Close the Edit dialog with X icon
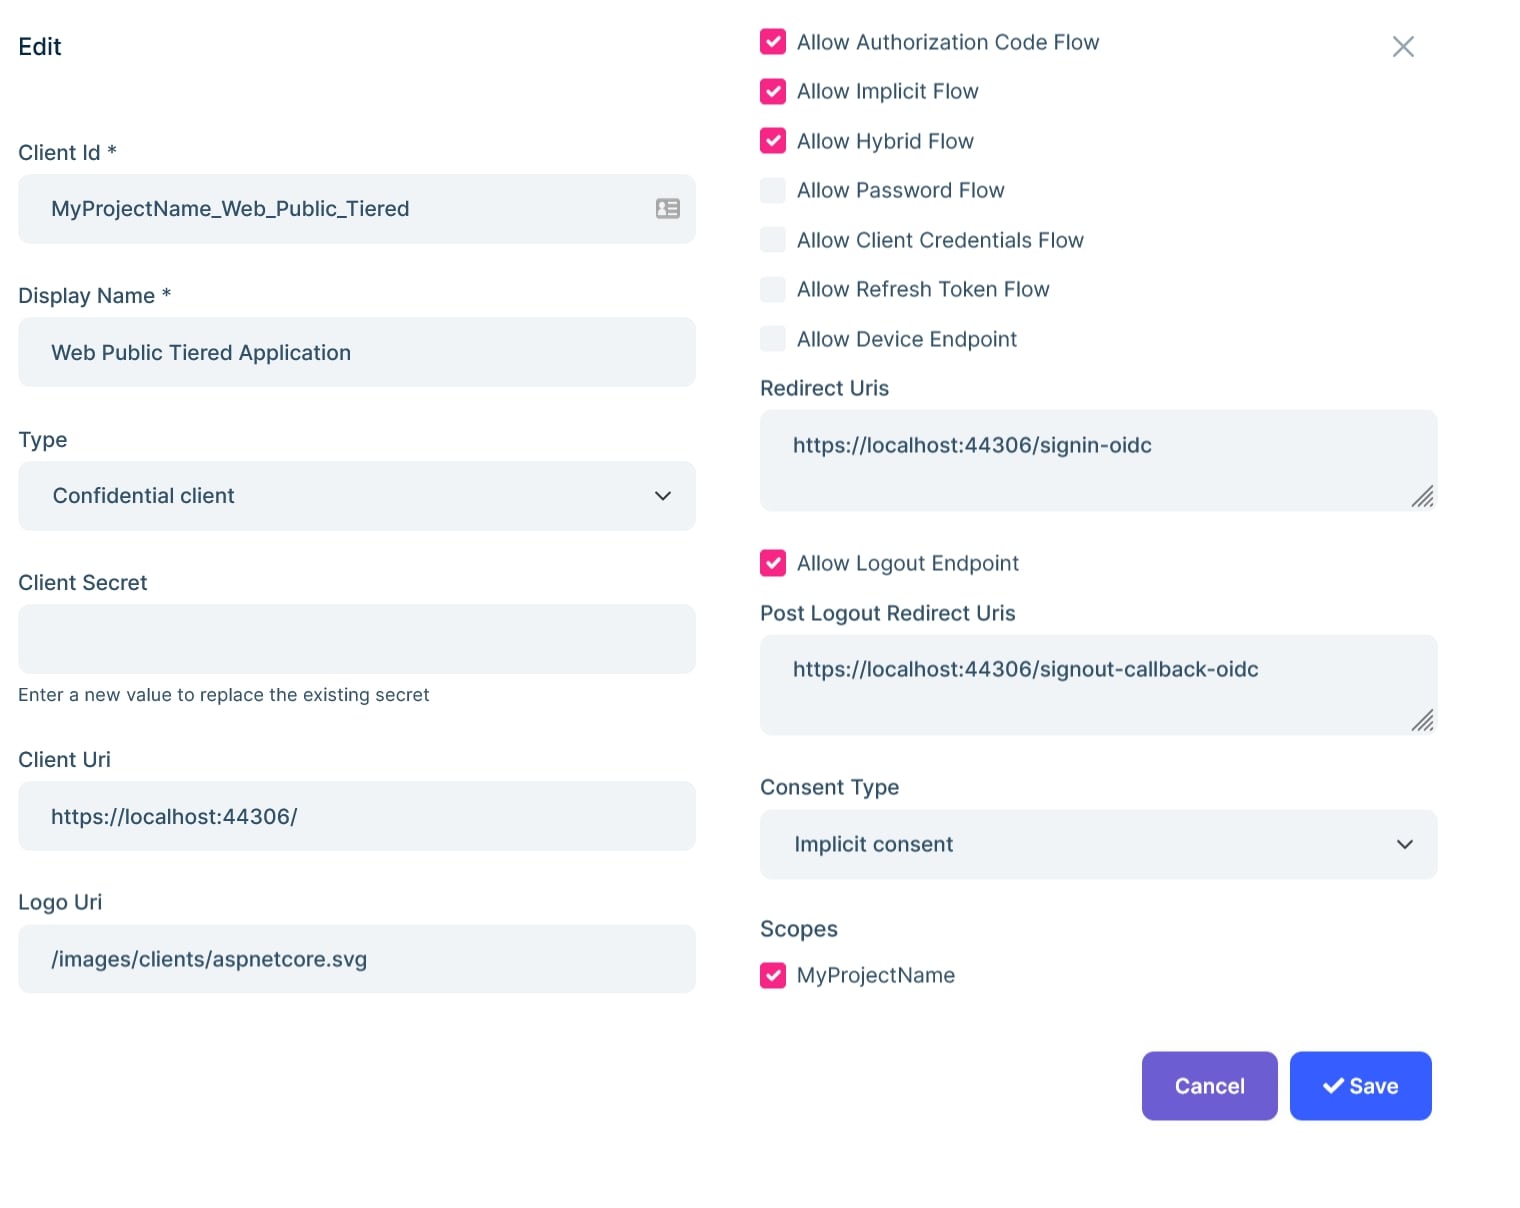 click(1403, 47)
